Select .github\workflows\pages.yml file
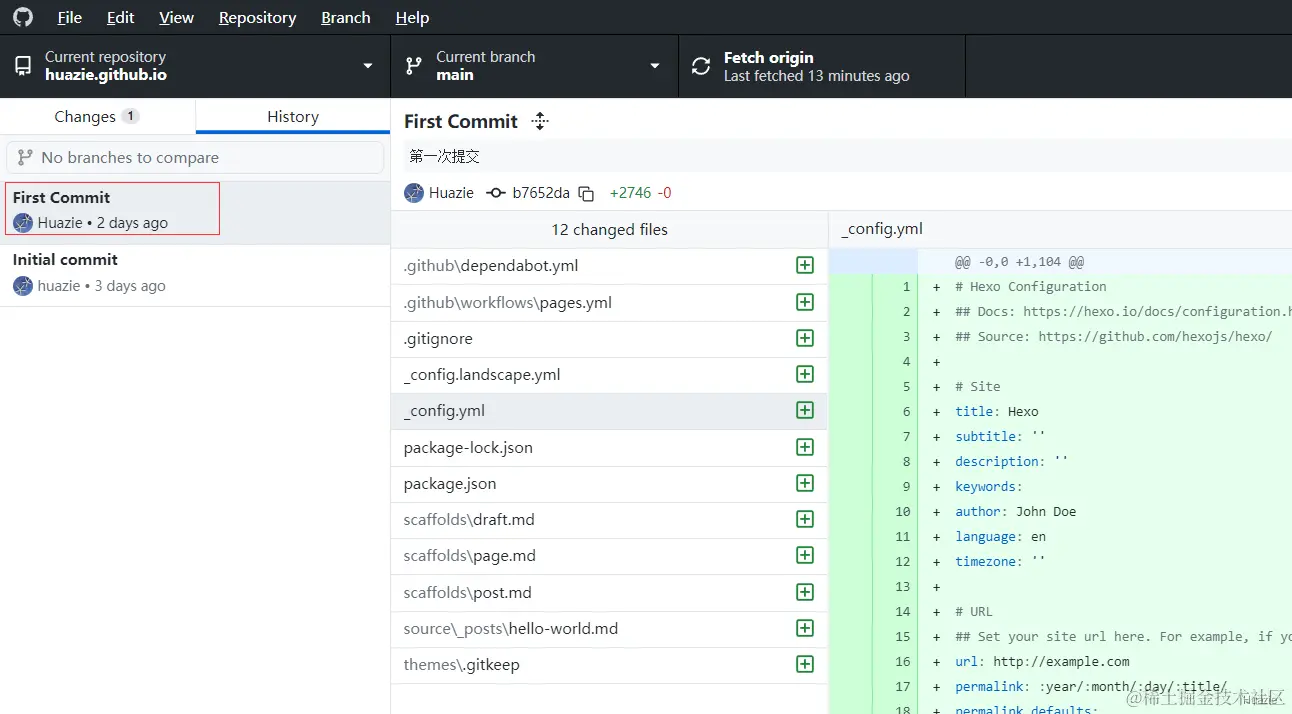This screenshot has height=714, width=1292. point(609,302)
